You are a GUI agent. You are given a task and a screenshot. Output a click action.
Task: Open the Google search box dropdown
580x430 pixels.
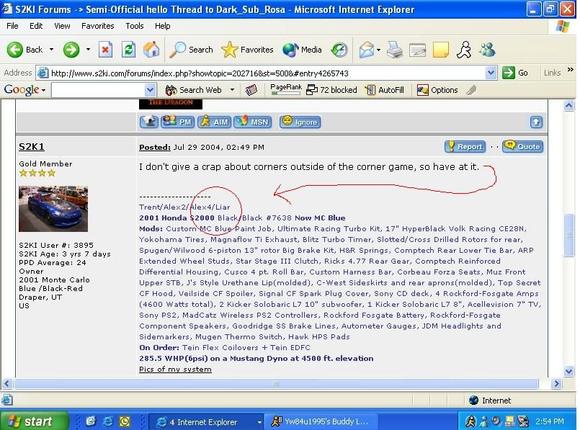coord(150,90)
